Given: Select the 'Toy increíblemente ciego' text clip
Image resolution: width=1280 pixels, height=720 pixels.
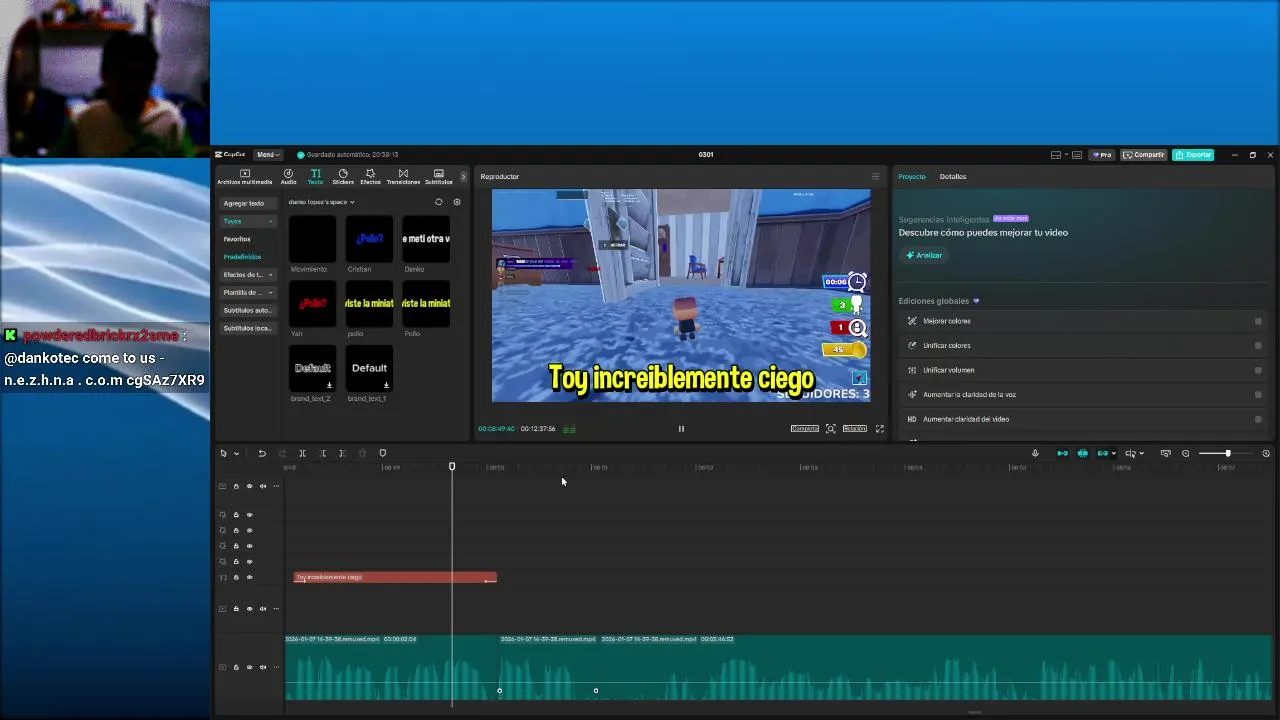Looking at the screenshot, I should pos(395,578).
